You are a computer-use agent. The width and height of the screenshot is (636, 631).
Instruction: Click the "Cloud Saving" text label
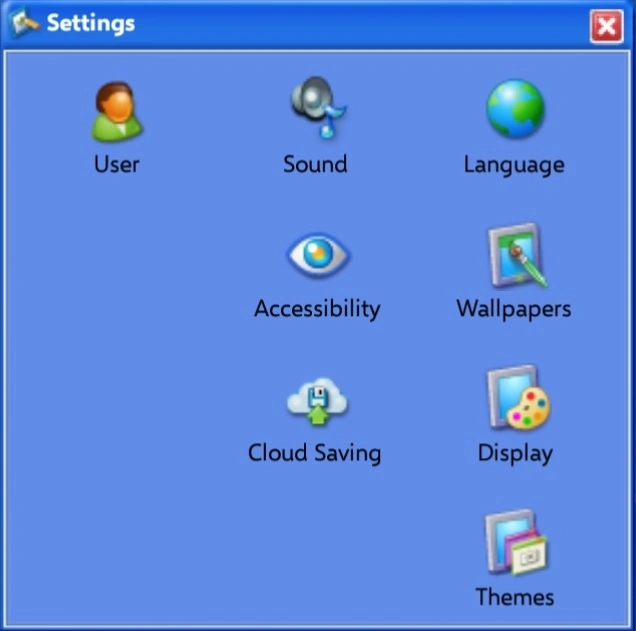coord(314,453)
